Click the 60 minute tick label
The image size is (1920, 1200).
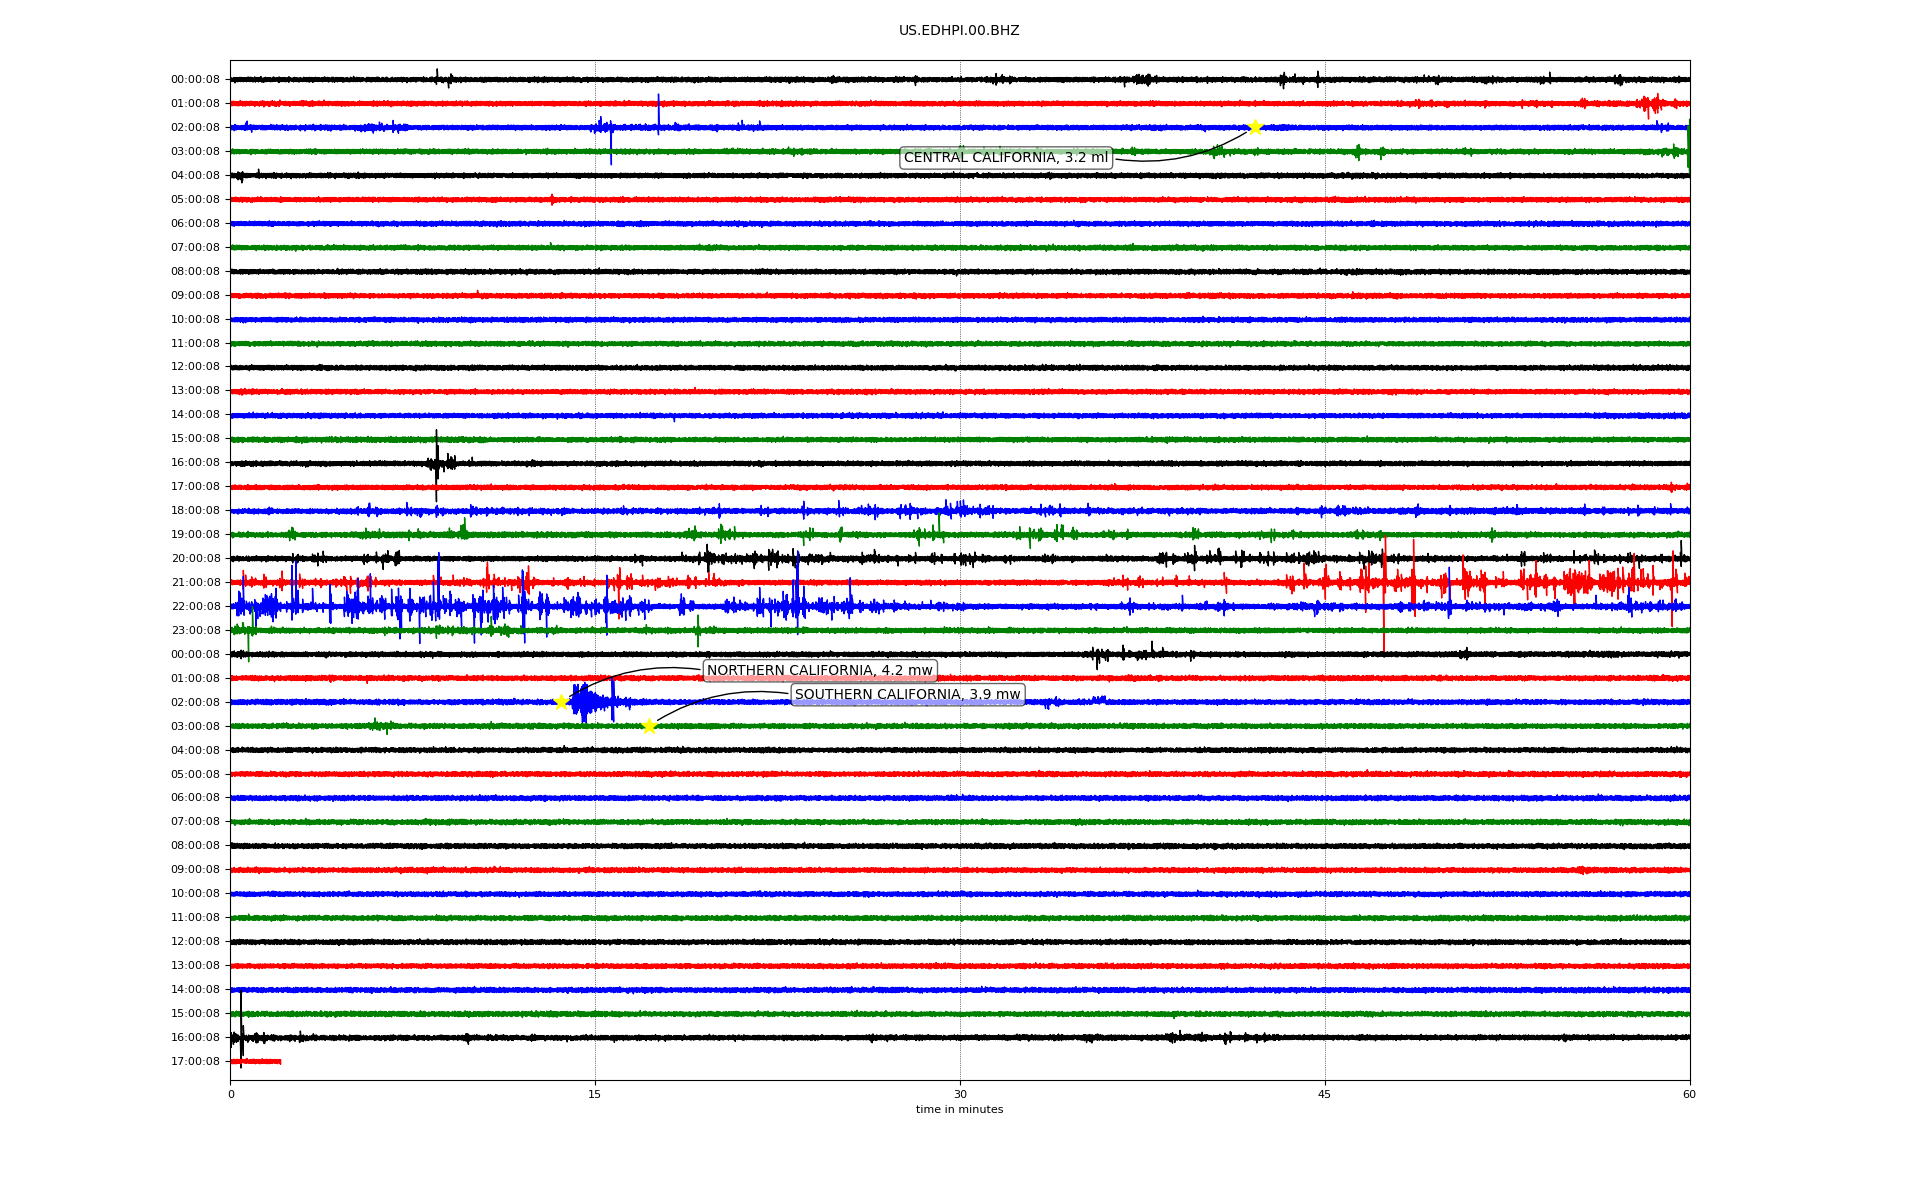1689,1094
